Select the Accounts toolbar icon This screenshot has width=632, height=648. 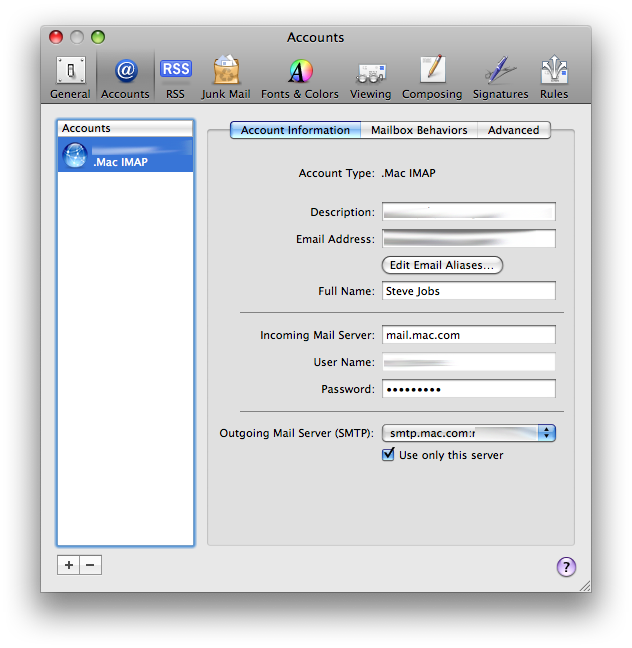(125, 77)
